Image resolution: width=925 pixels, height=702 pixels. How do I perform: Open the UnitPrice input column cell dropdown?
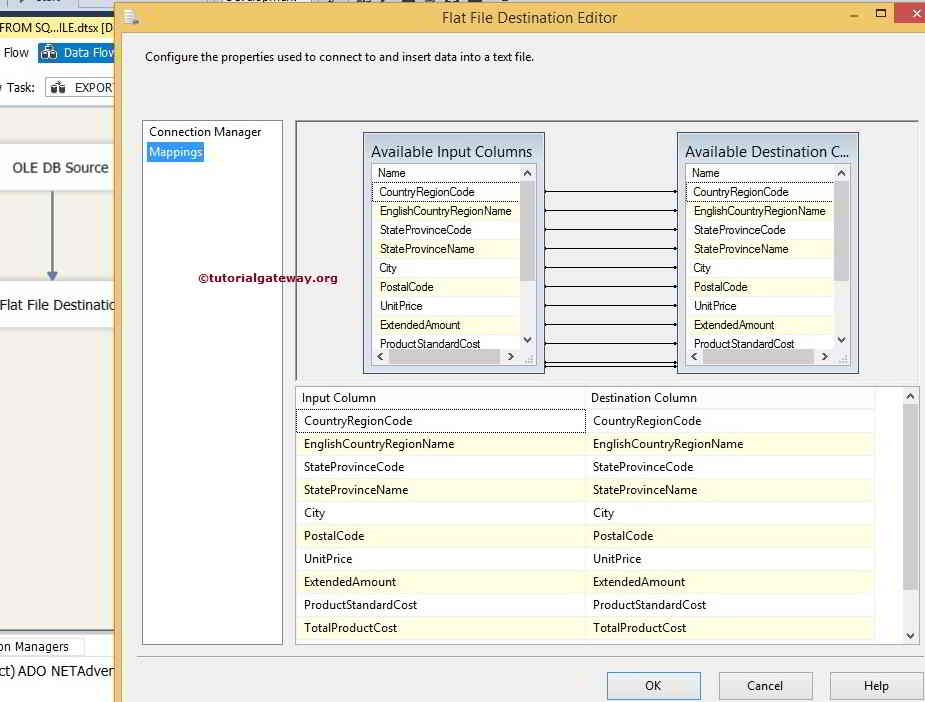(x=440, y=559)
